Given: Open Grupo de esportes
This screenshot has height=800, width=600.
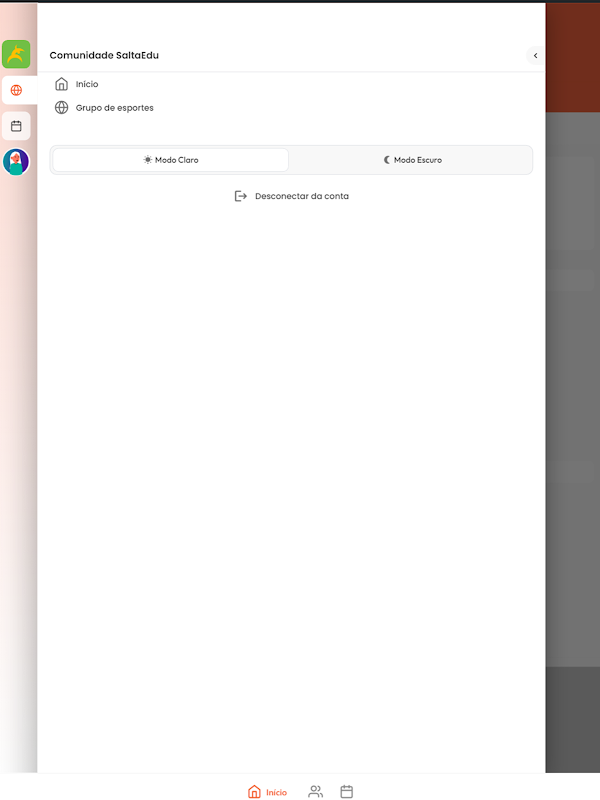Looking at the screenshot, I should [x=114, y=108].
